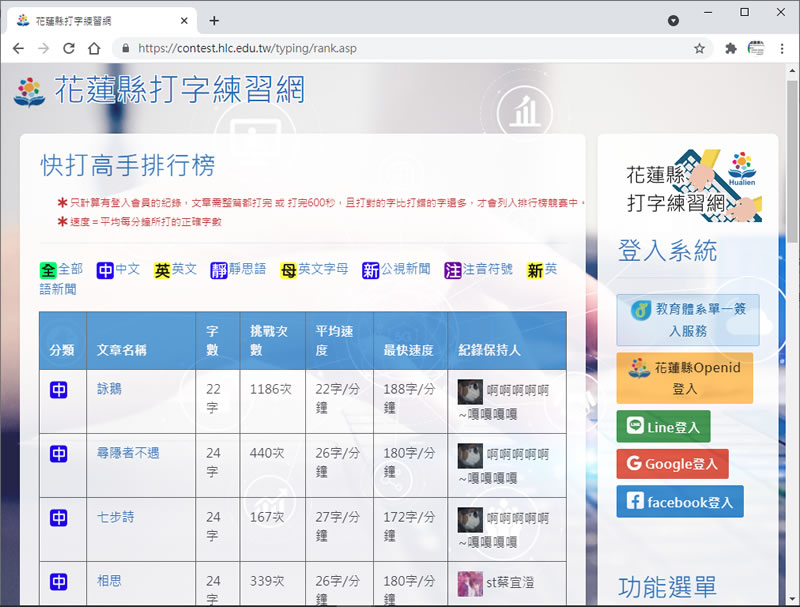The width and height of the screenshot is (800, 607).
Task: Select the 靜 靜思語 category filter
Action: (x=238, y=269)
